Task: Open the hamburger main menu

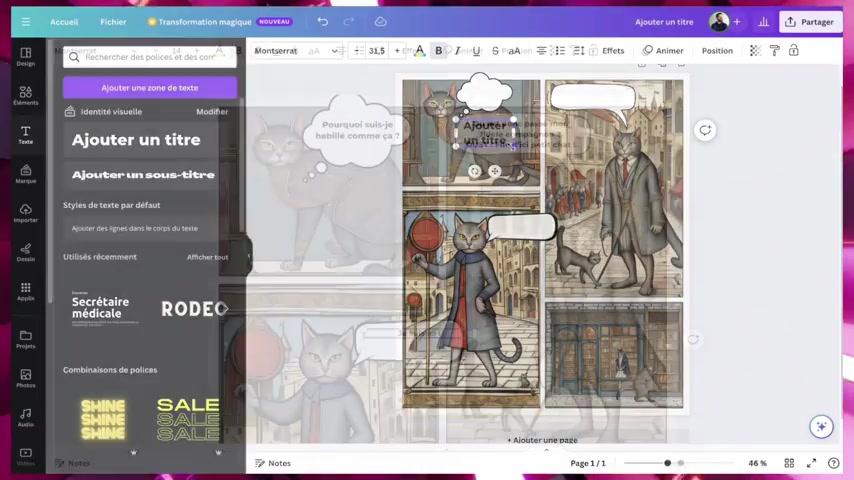Action: point(26,22)
